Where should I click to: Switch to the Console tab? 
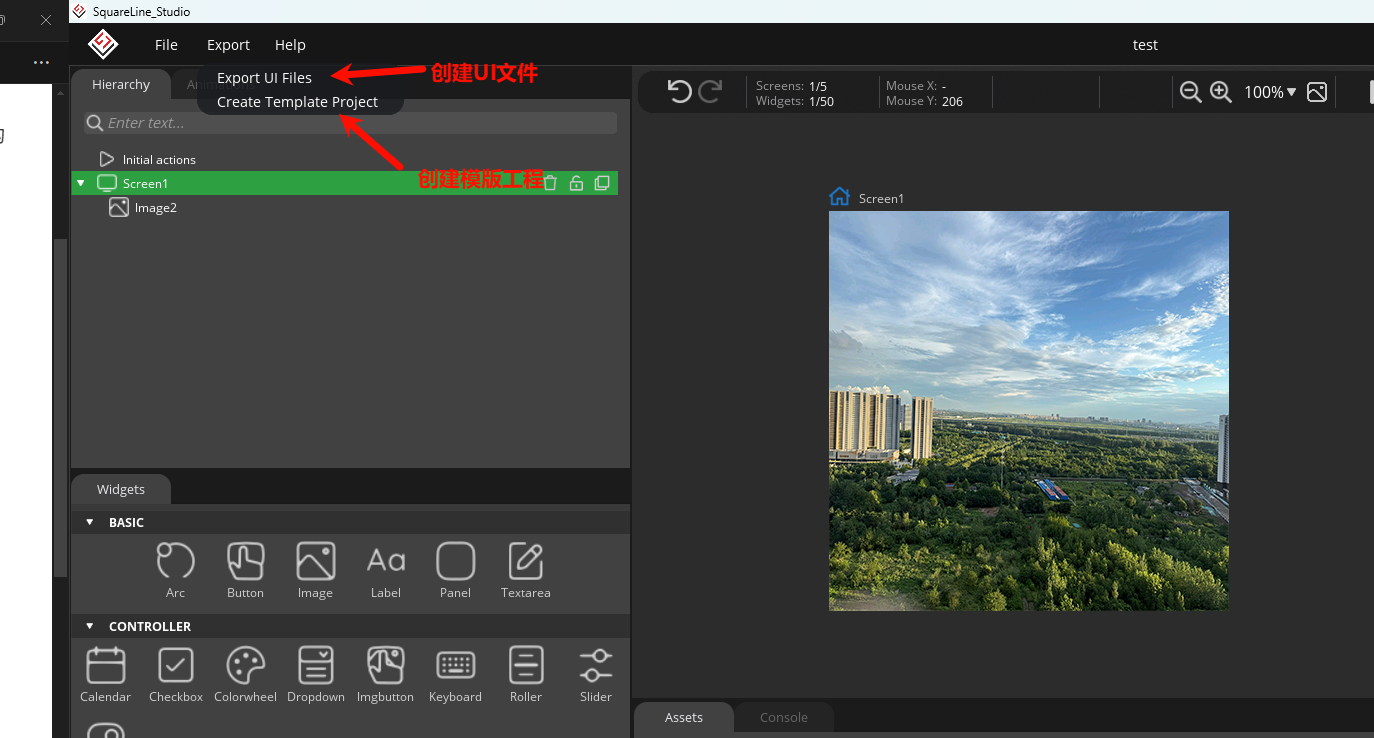tap(783, 717)
